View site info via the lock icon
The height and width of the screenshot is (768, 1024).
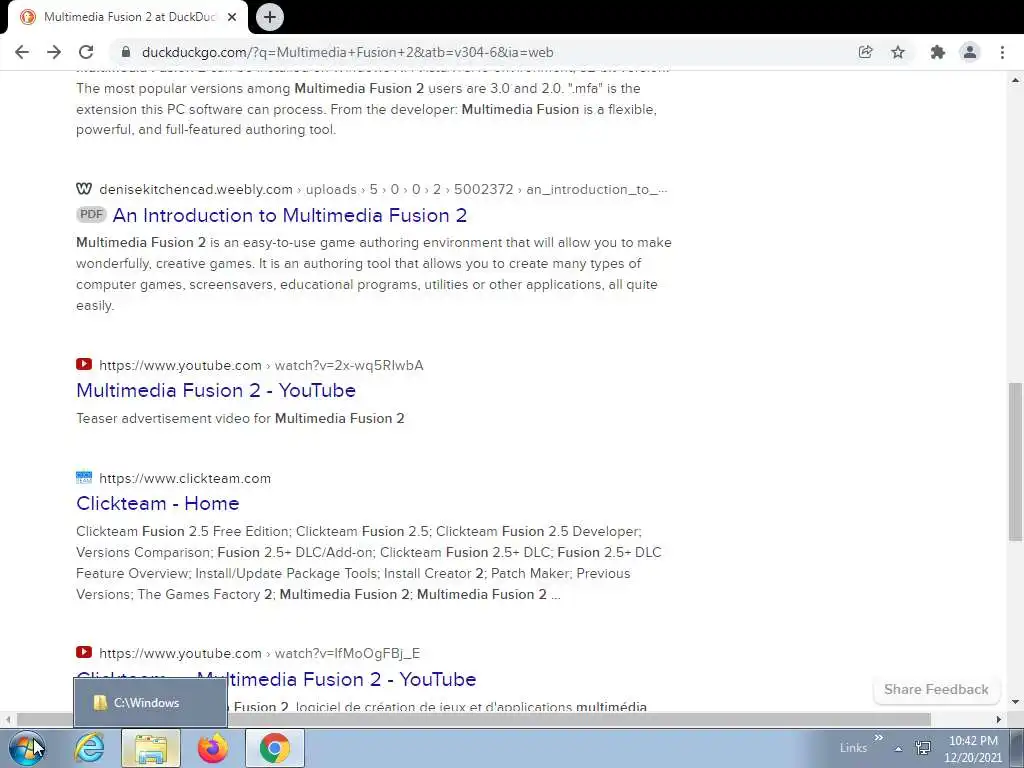click(x=126, y=52)
